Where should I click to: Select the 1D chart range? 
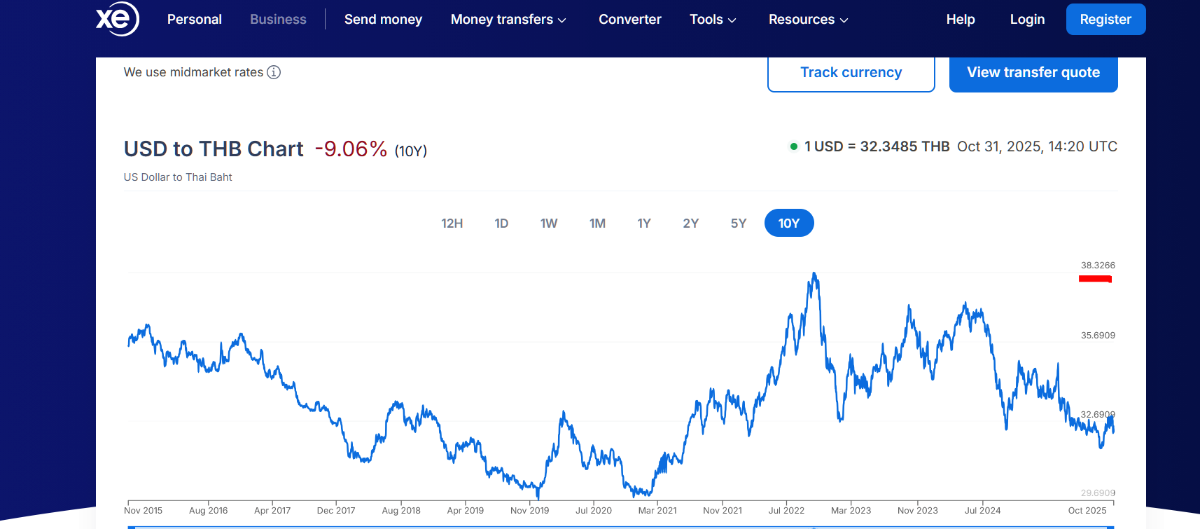[x=501, y=223]
